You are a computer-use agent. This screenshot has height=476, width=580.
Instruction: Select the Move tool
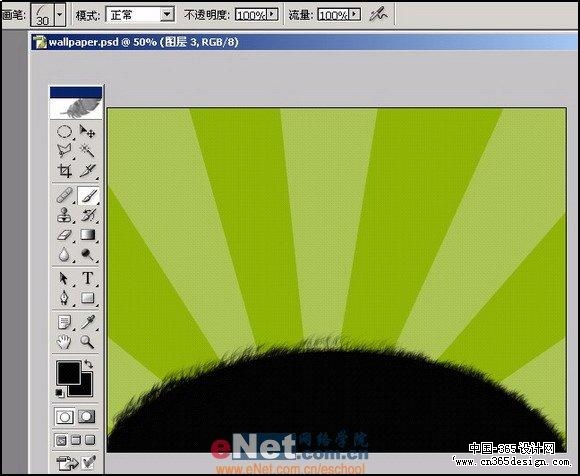tap(87, 131)
